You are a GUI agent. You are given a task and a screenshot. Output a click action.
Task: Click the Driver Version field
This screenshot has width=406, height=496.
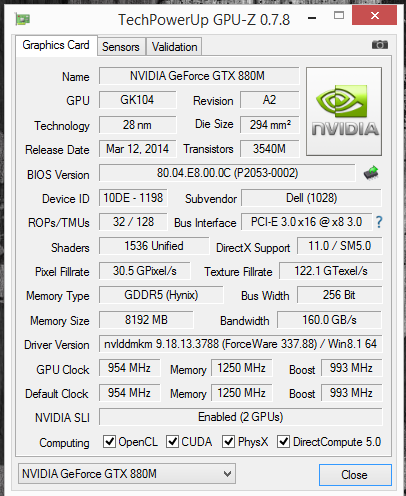(x=240, y=344)
